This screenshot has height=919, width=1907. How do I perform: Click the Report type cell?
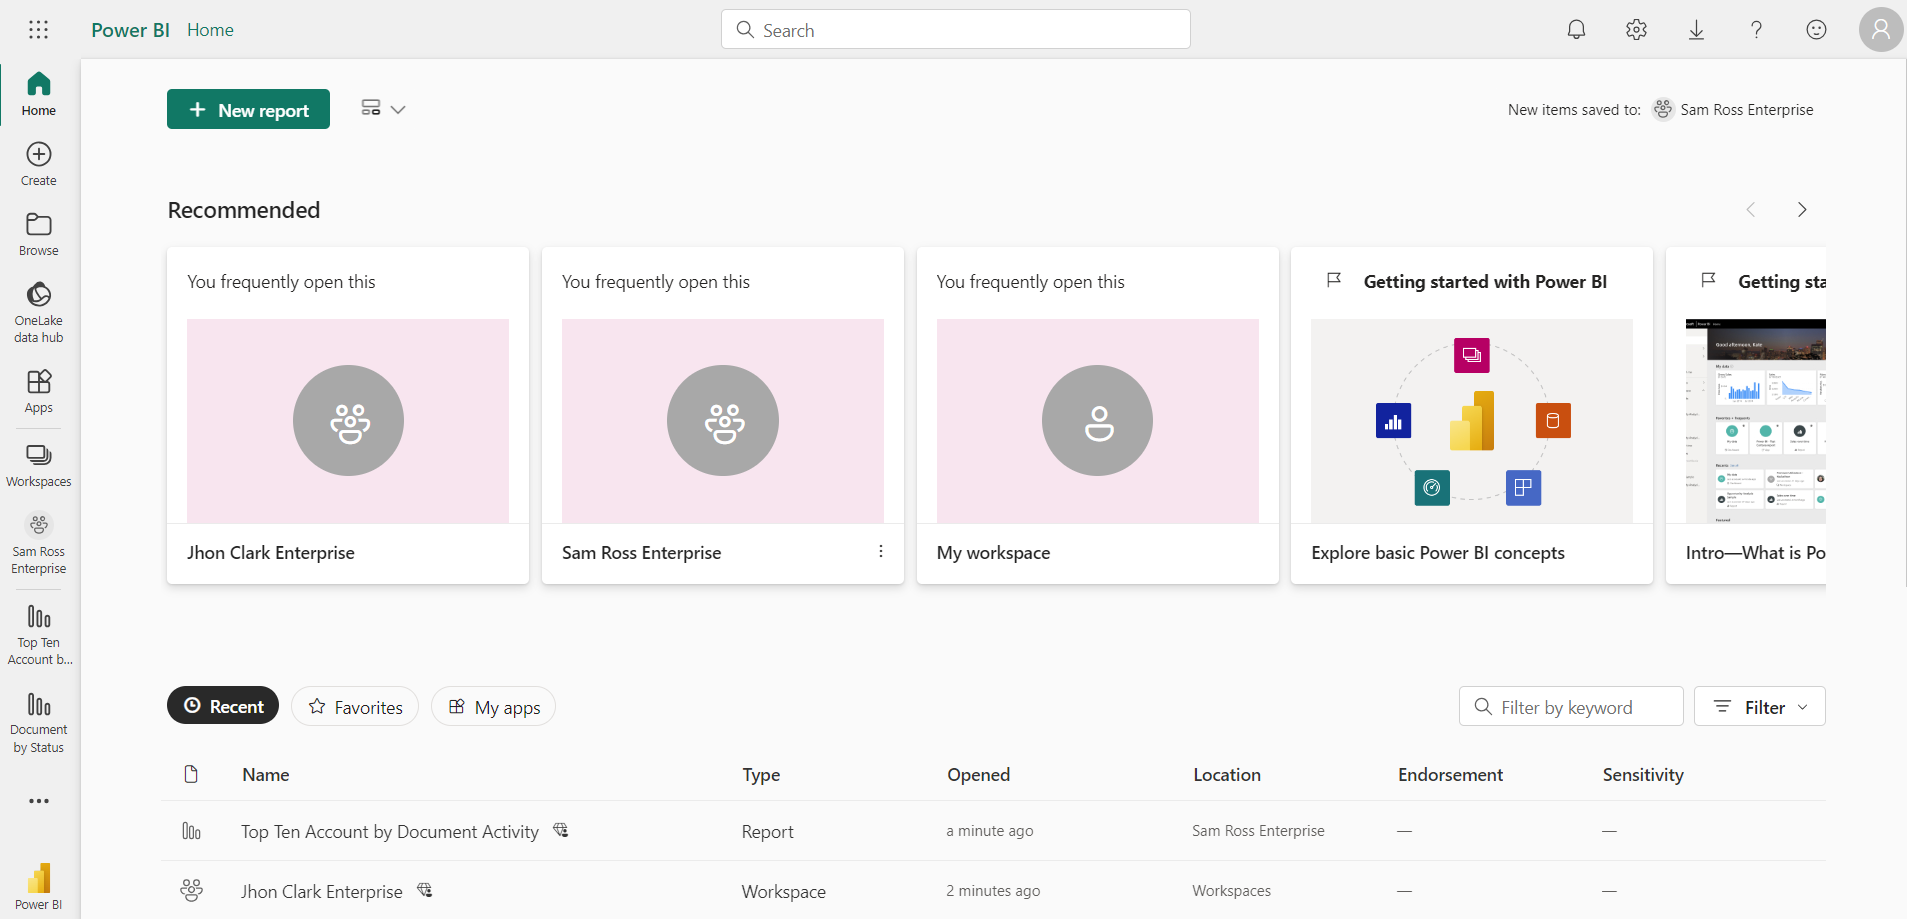click(767, 832)
